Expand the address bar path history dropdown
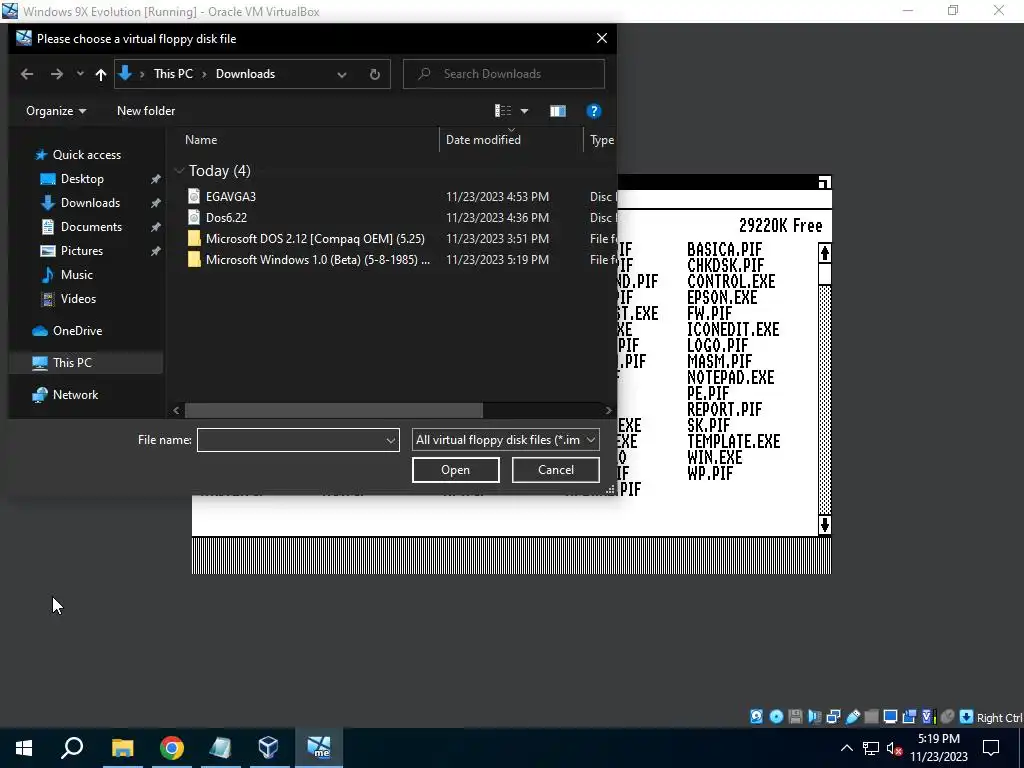 click(x=342, y=74)
